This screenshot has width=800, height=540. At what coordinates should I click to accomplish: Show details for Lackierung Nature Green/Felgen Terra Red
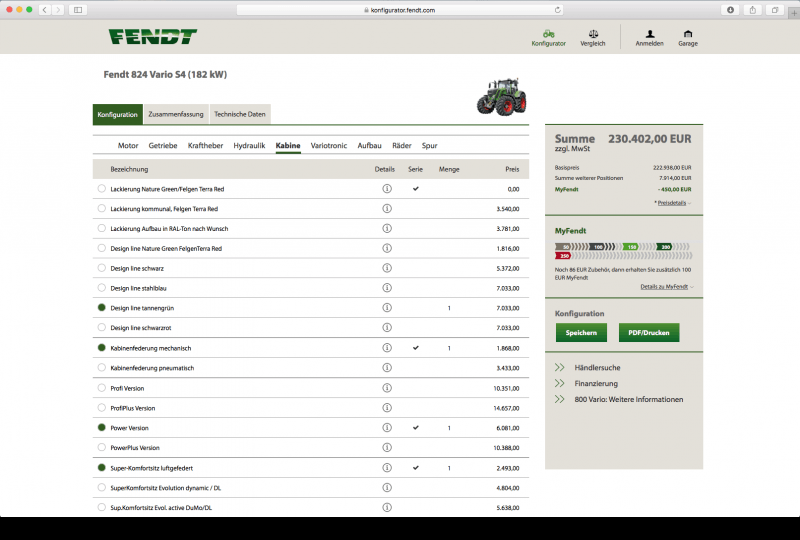tap(387, 189)
